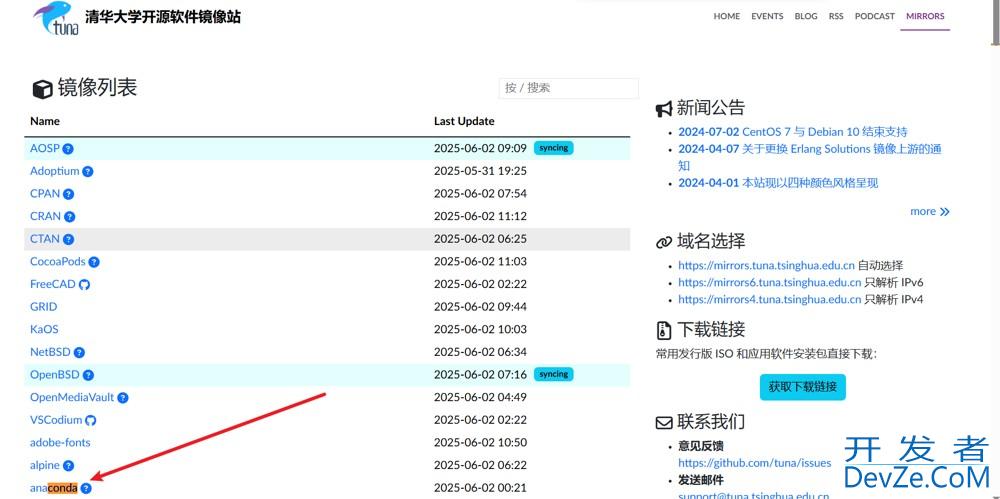Screen dimensions: 1000x499
Task: Open help icon next to OpenMediaVault
Action: 122,398
